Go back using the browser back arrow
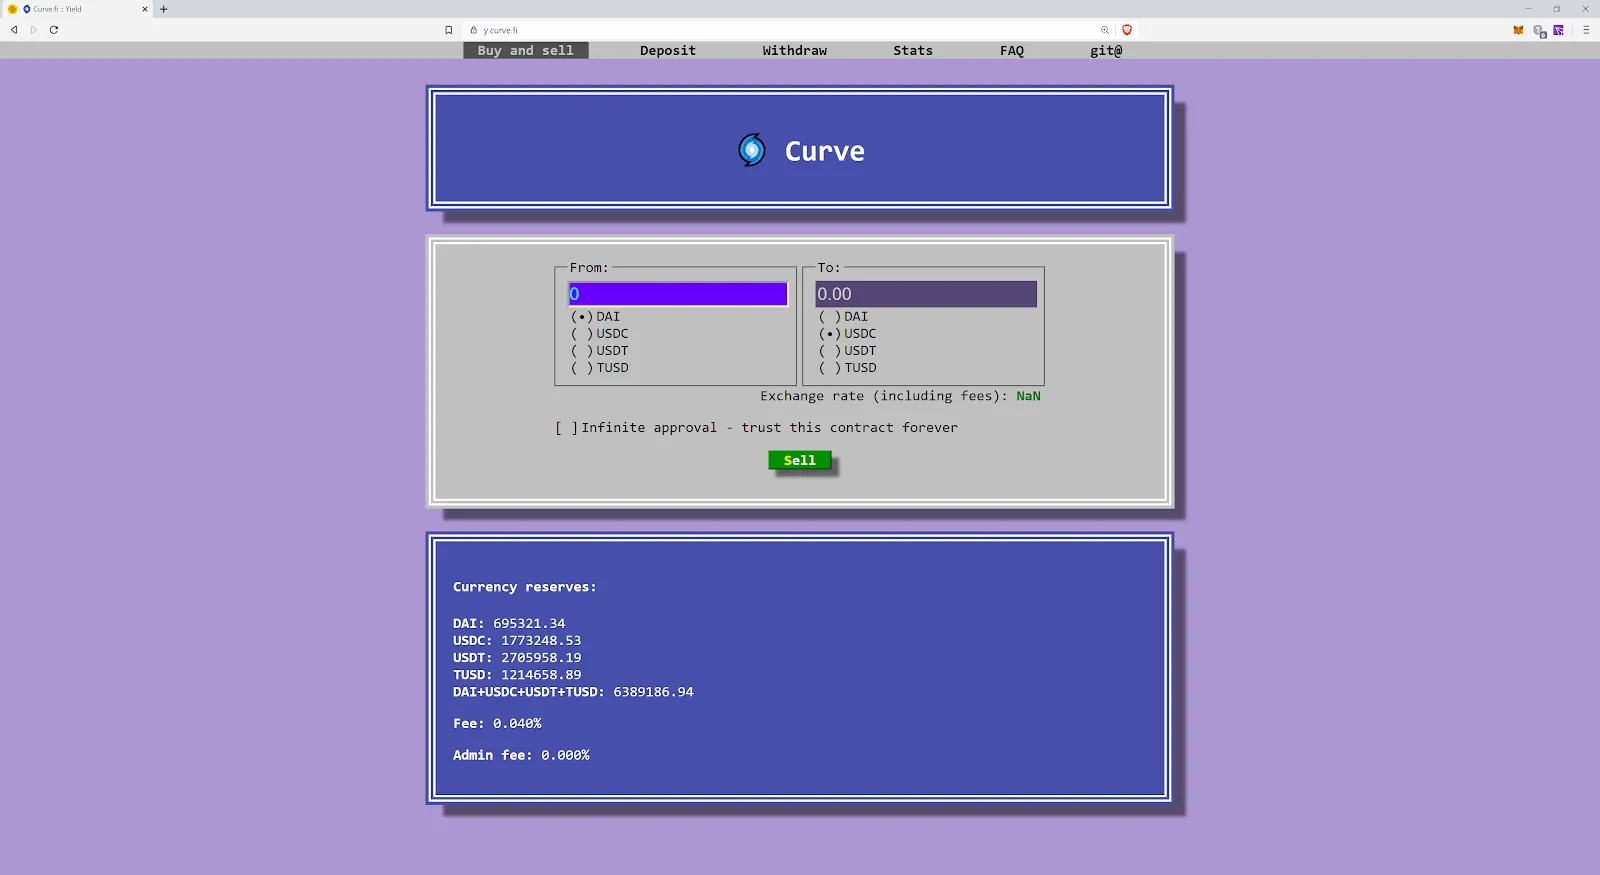The width and height of the screenshot is (1600, 875). (14, 30)
